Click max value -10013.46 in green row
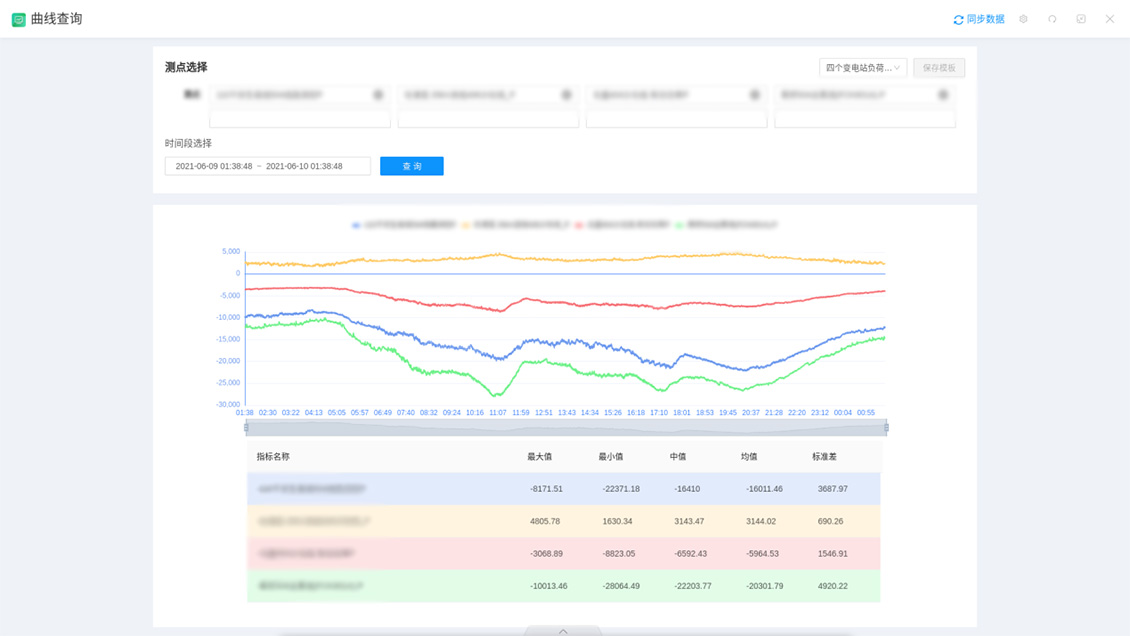 click(x=548, y=586)
